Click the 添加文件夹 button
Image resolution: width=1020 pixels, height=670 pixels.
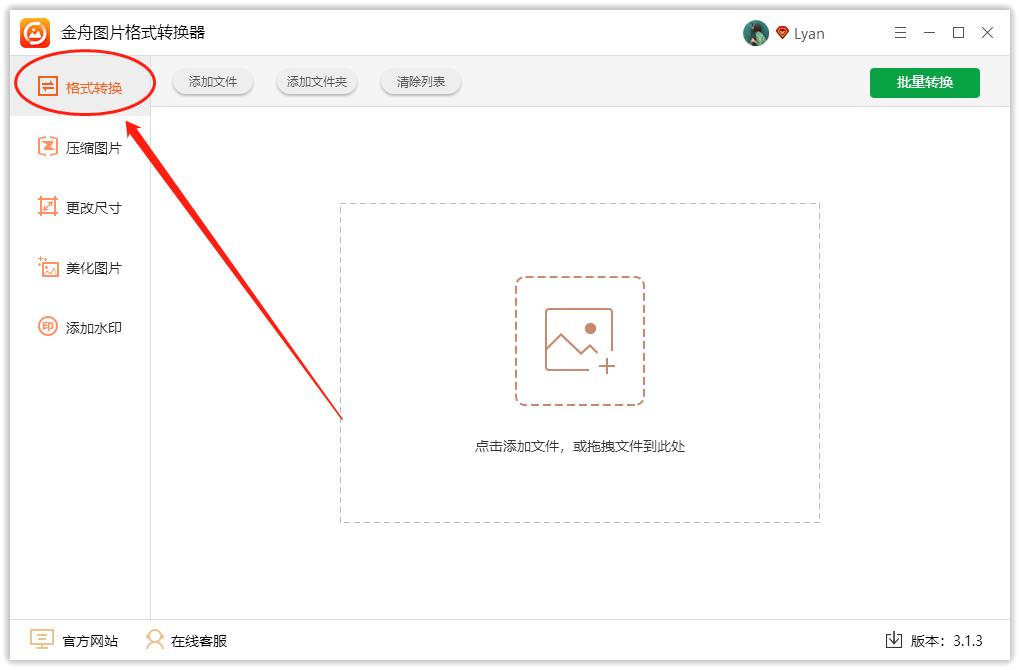[316, 83]
